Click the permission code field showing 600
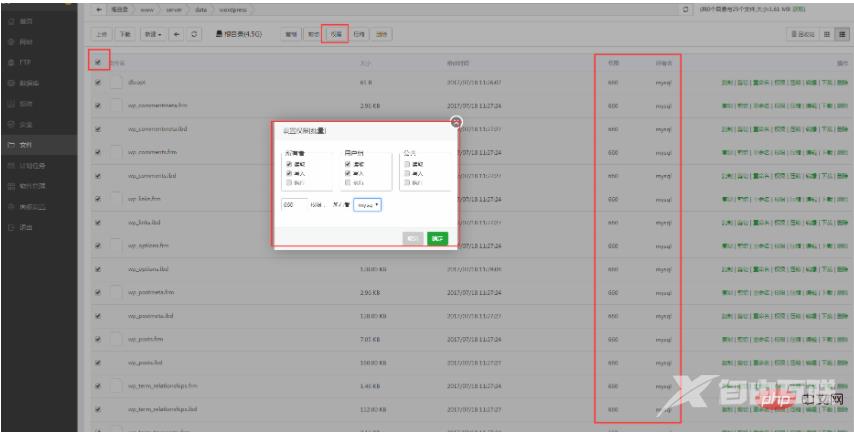The height and width of the screenshot is (432, 854). 293,203
